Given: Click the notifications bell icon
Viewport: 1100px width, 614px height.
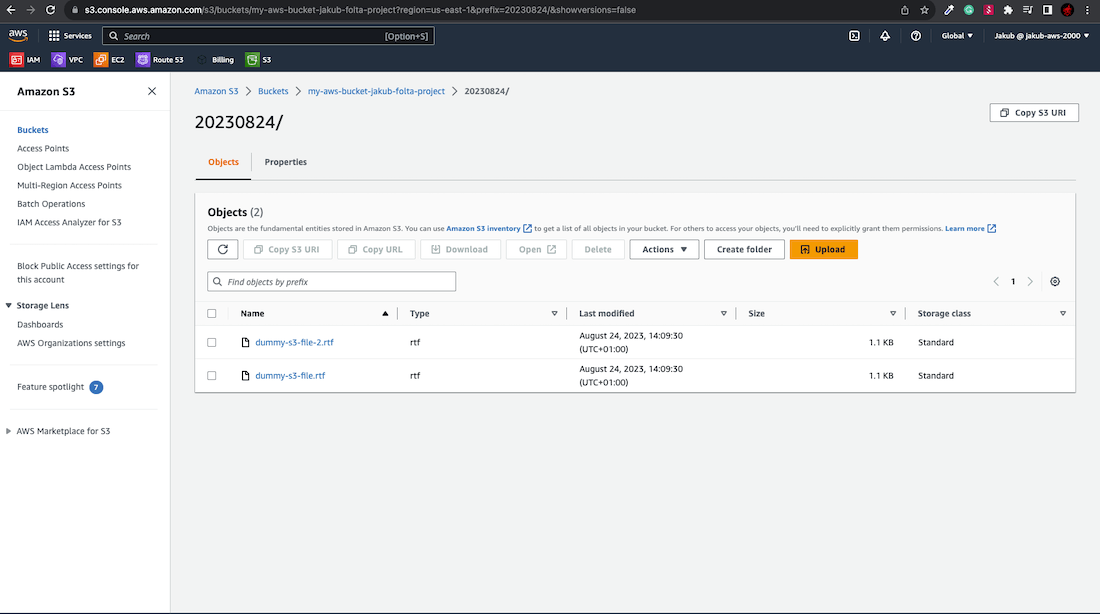Looking at the screenshot, I should click(x=885, y=36).
